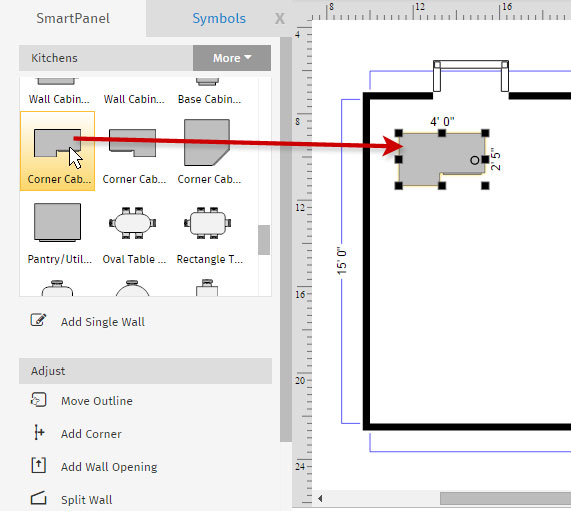This screenshot has width=571, height=511.
Task: Close the side panel with X
Action: [x=279, y=19]
